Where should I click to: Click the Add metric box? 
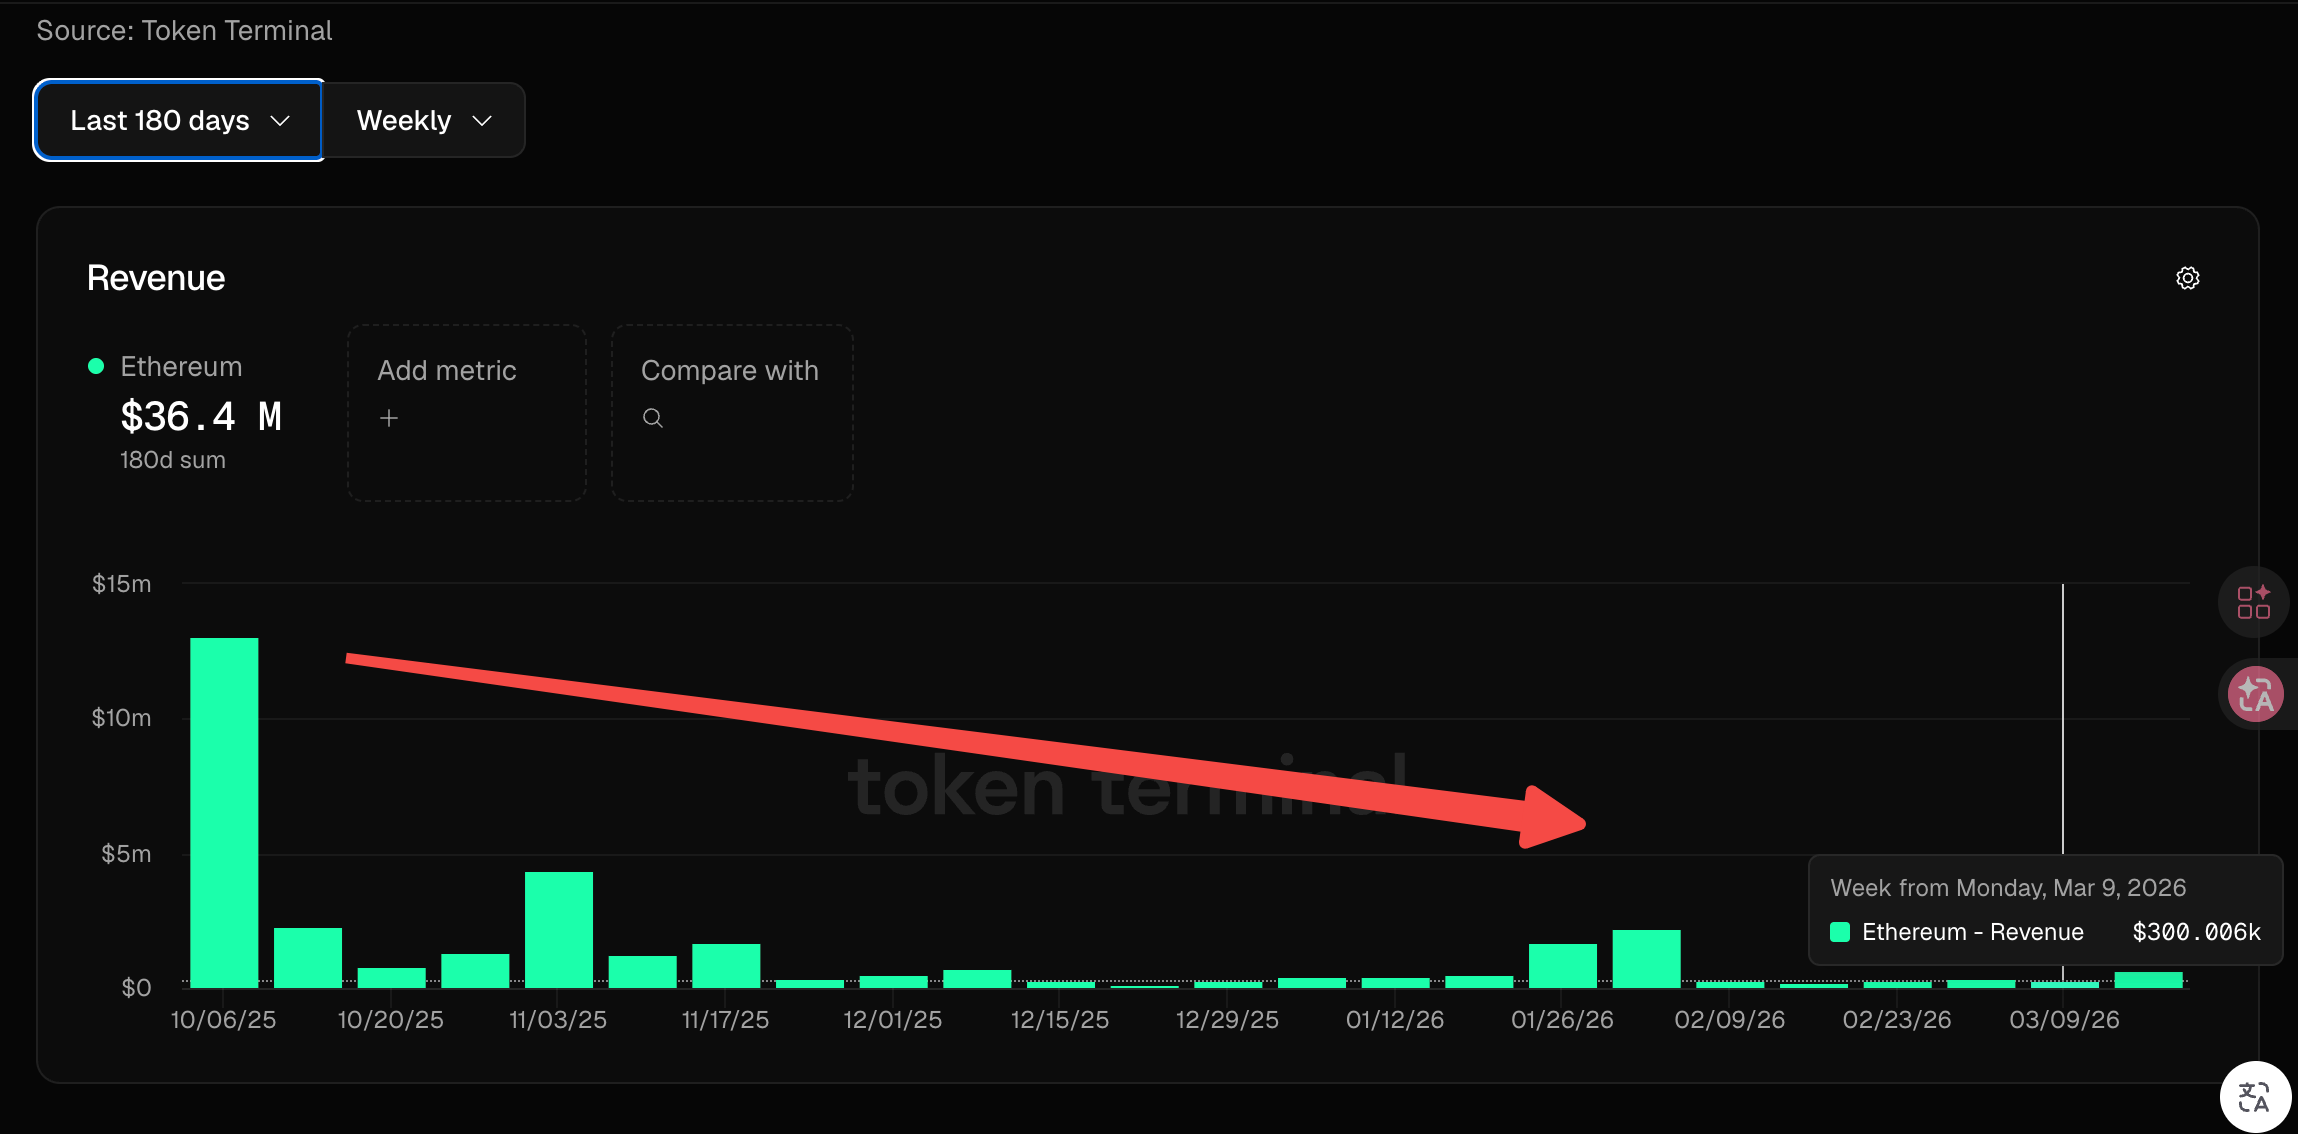click(466, 412)
